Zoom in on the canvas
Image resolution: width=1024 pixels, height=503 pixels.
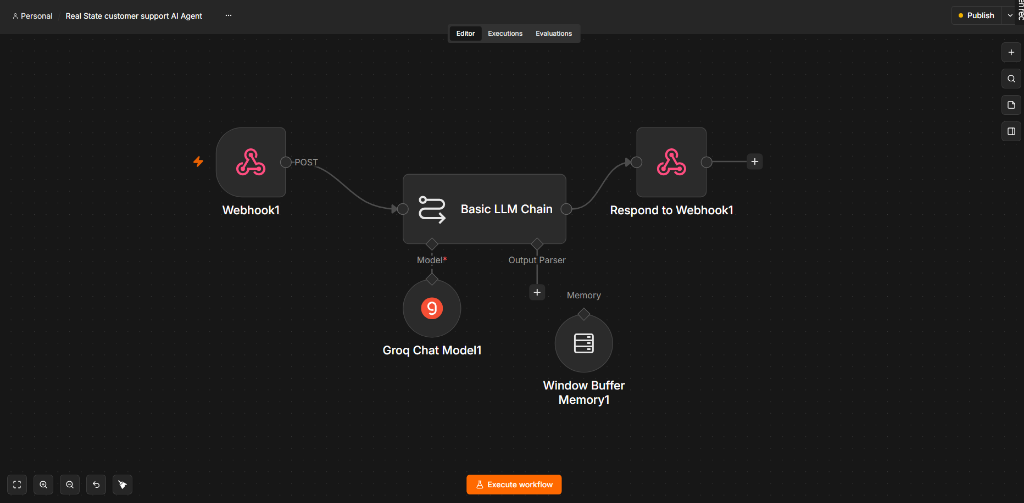43,485
